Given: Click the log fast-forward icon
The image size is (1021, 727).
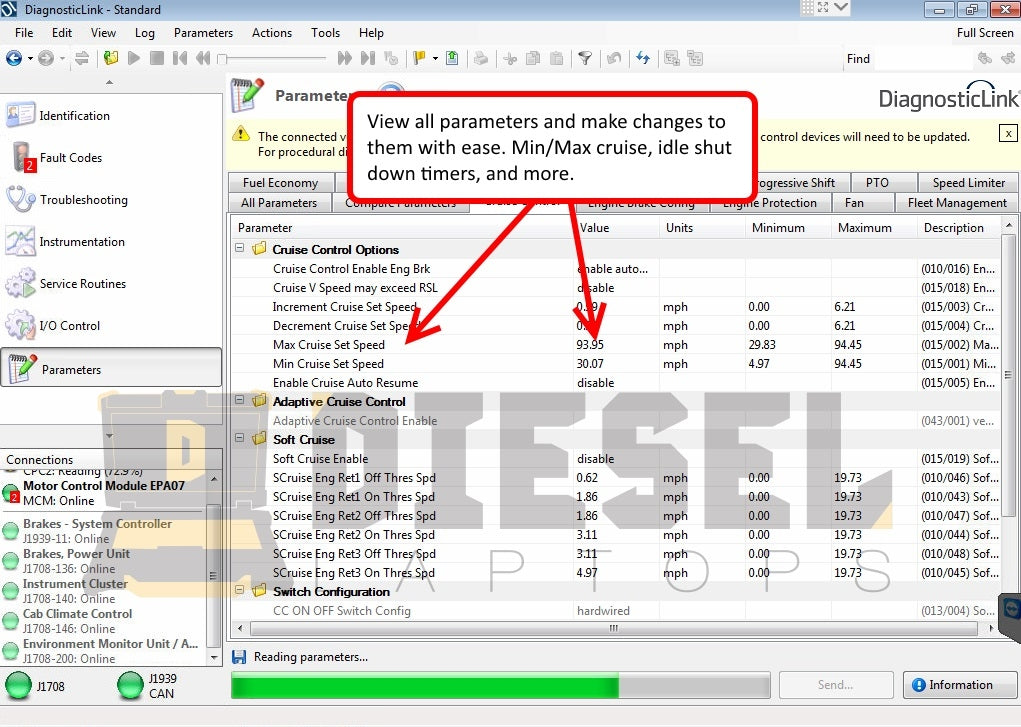Looking at the screenshot, I should click(x=344, y=59).
